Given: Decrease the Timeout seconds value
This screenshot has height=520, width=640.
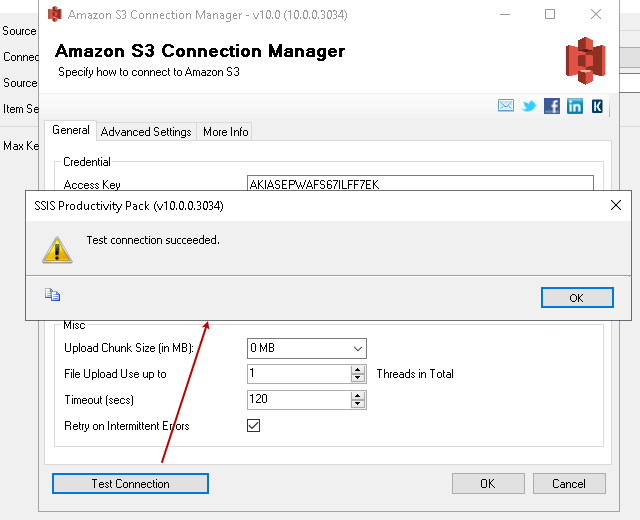Looking at the screenshot, I should (358, 404).
